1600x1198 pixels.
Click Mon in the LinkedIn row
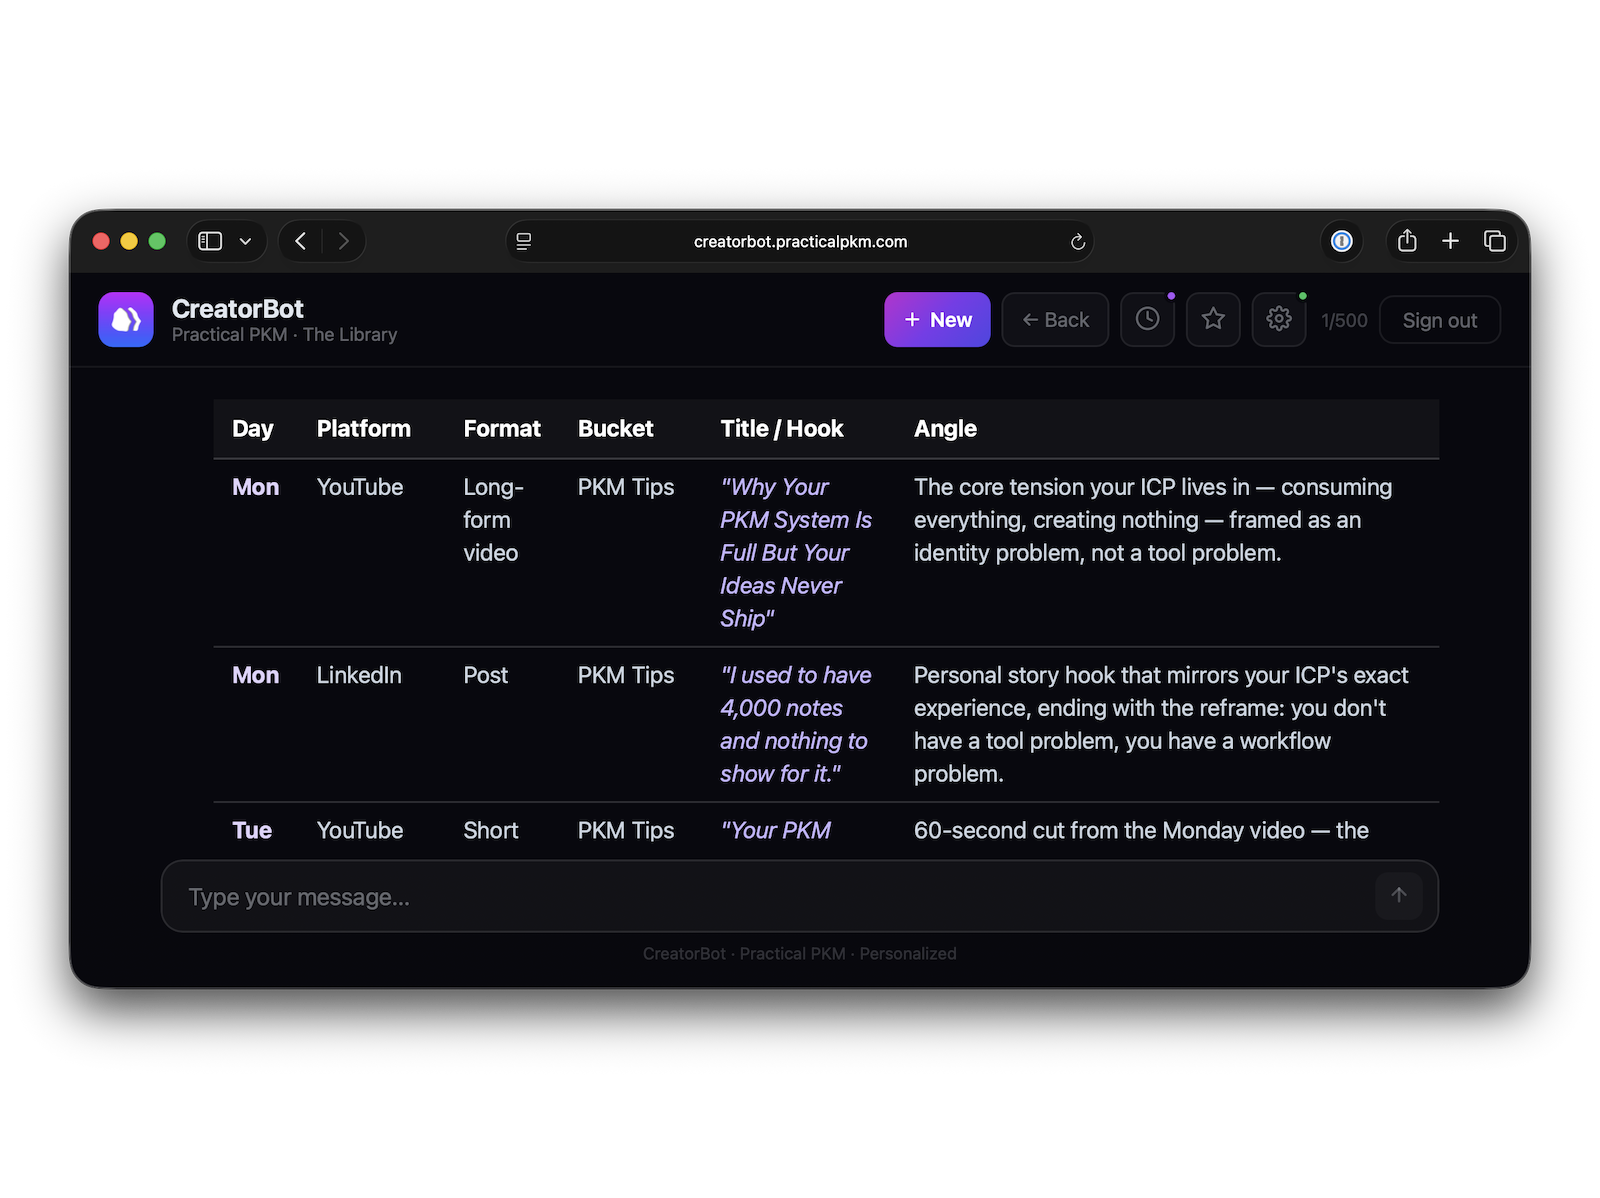pyautogui.click(x=256, y=675)
